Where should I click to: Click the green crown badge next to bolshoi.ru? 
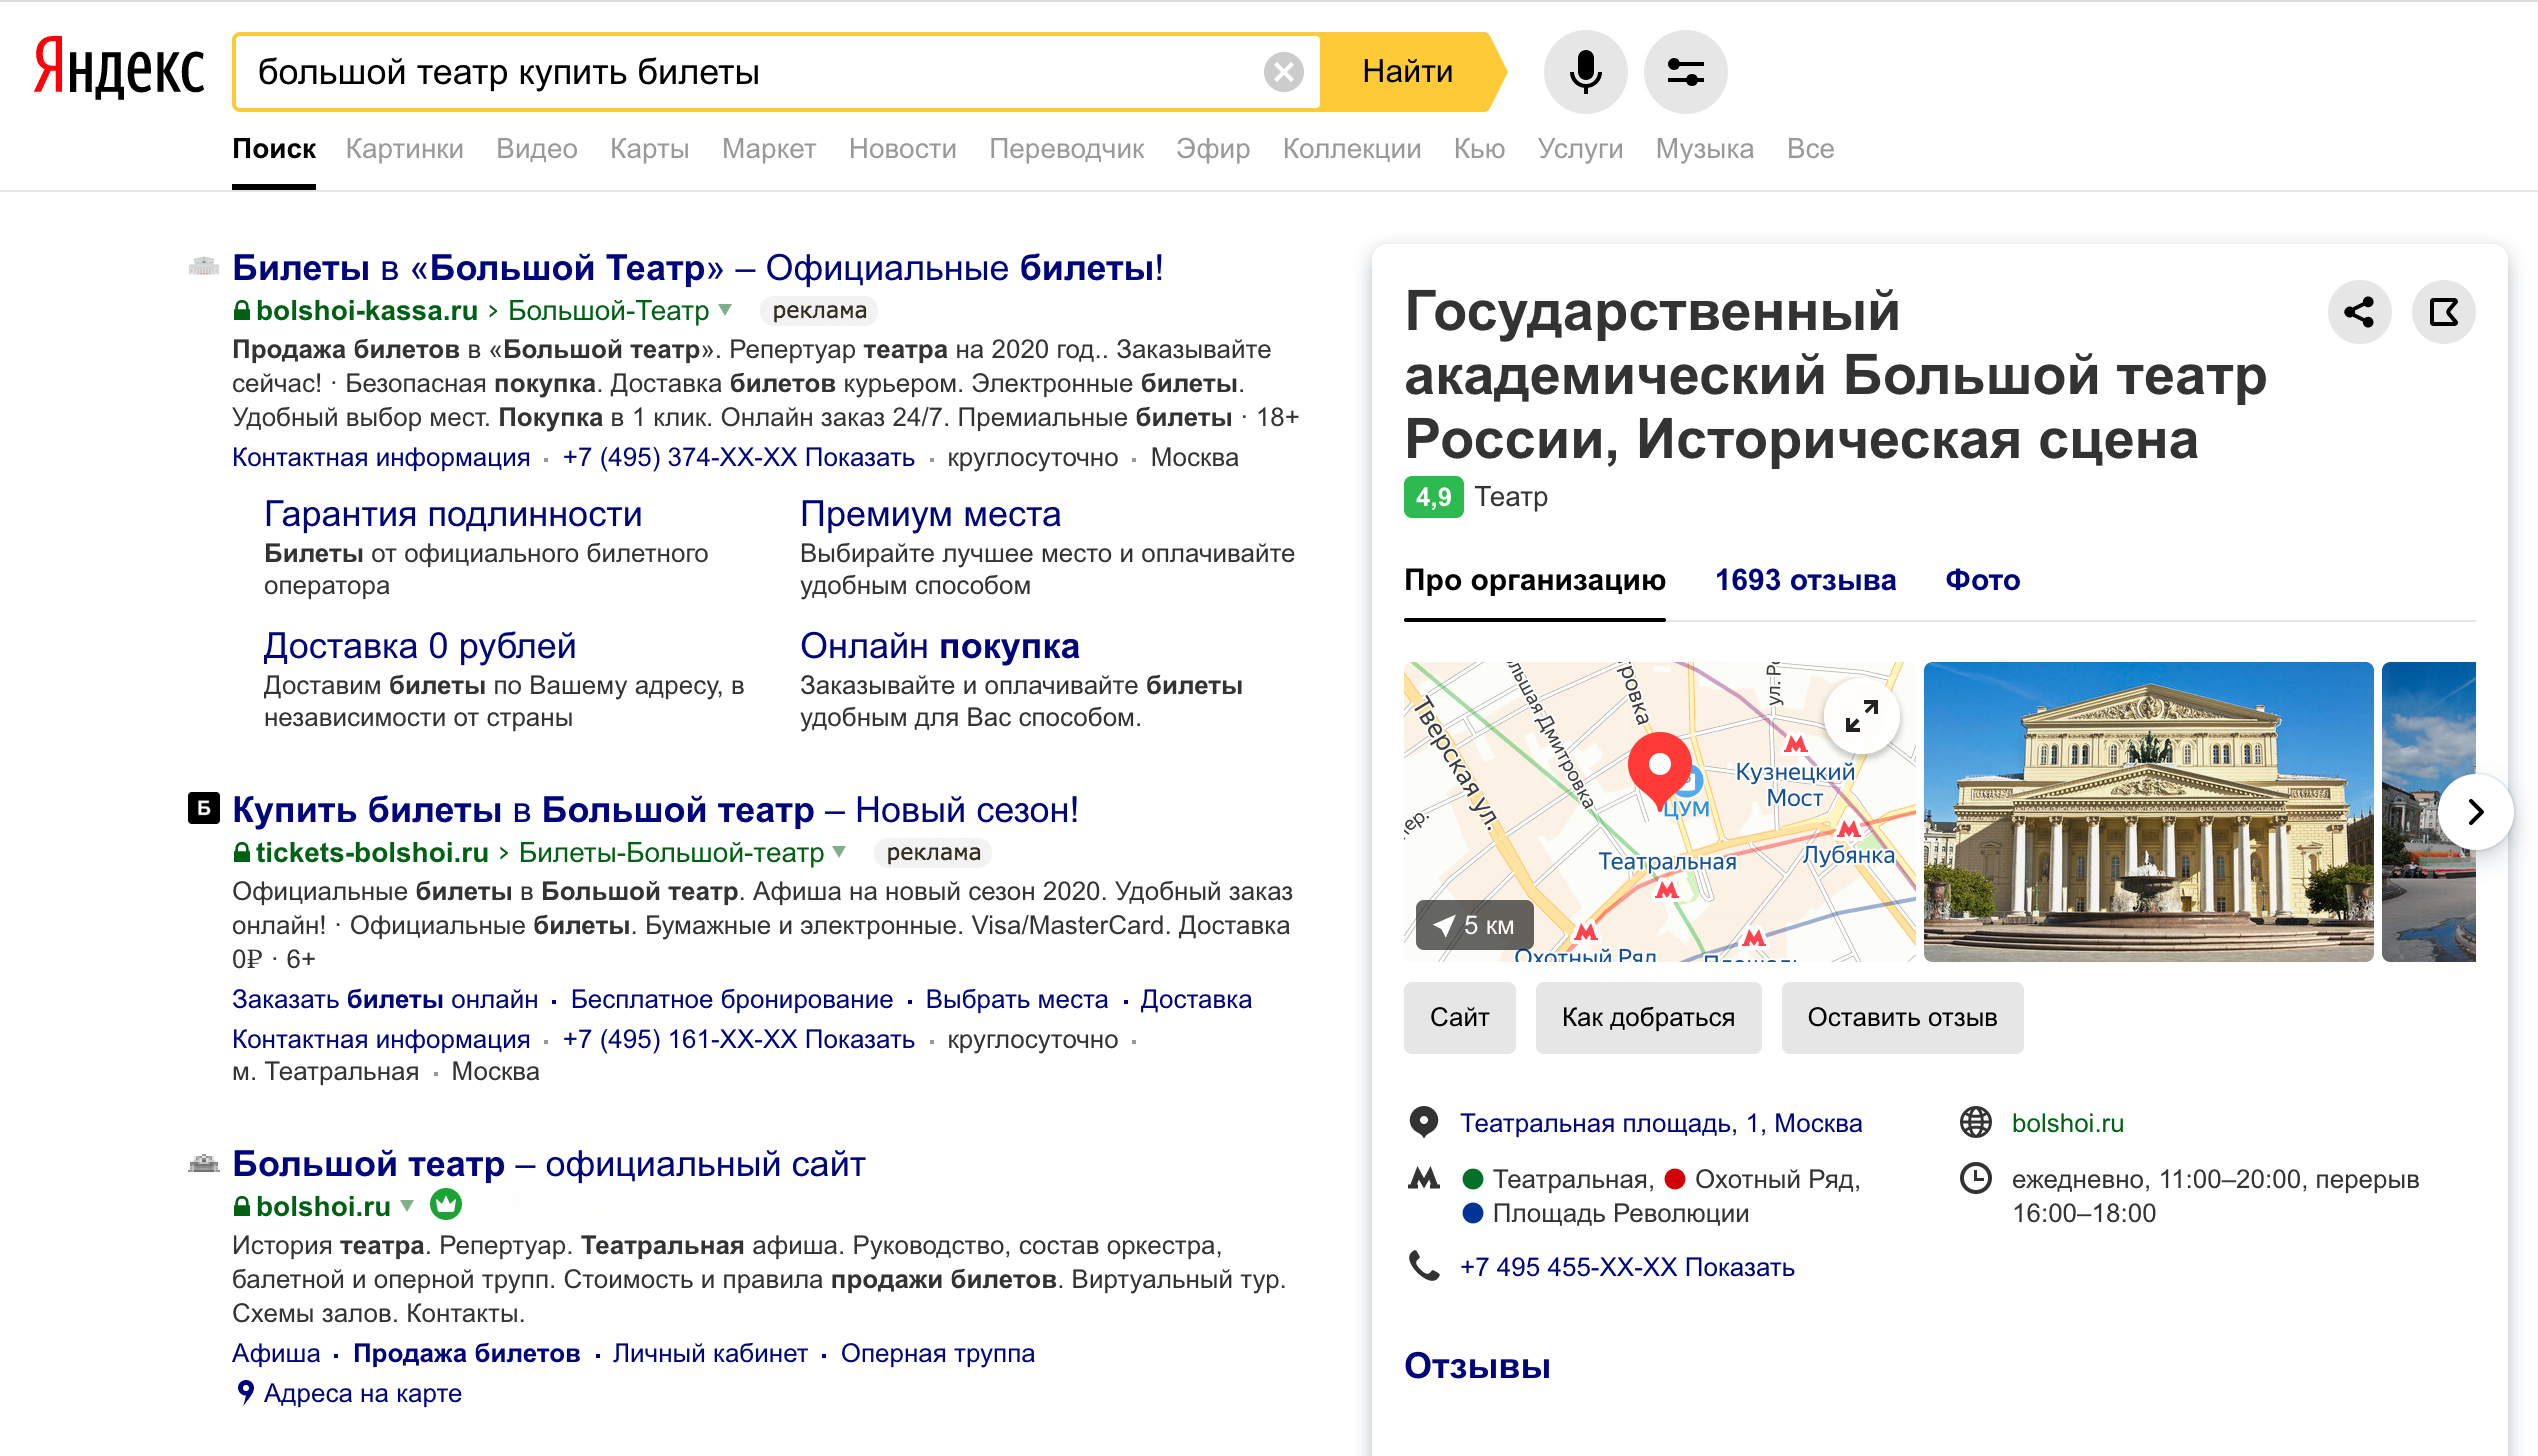[446, 1205]
